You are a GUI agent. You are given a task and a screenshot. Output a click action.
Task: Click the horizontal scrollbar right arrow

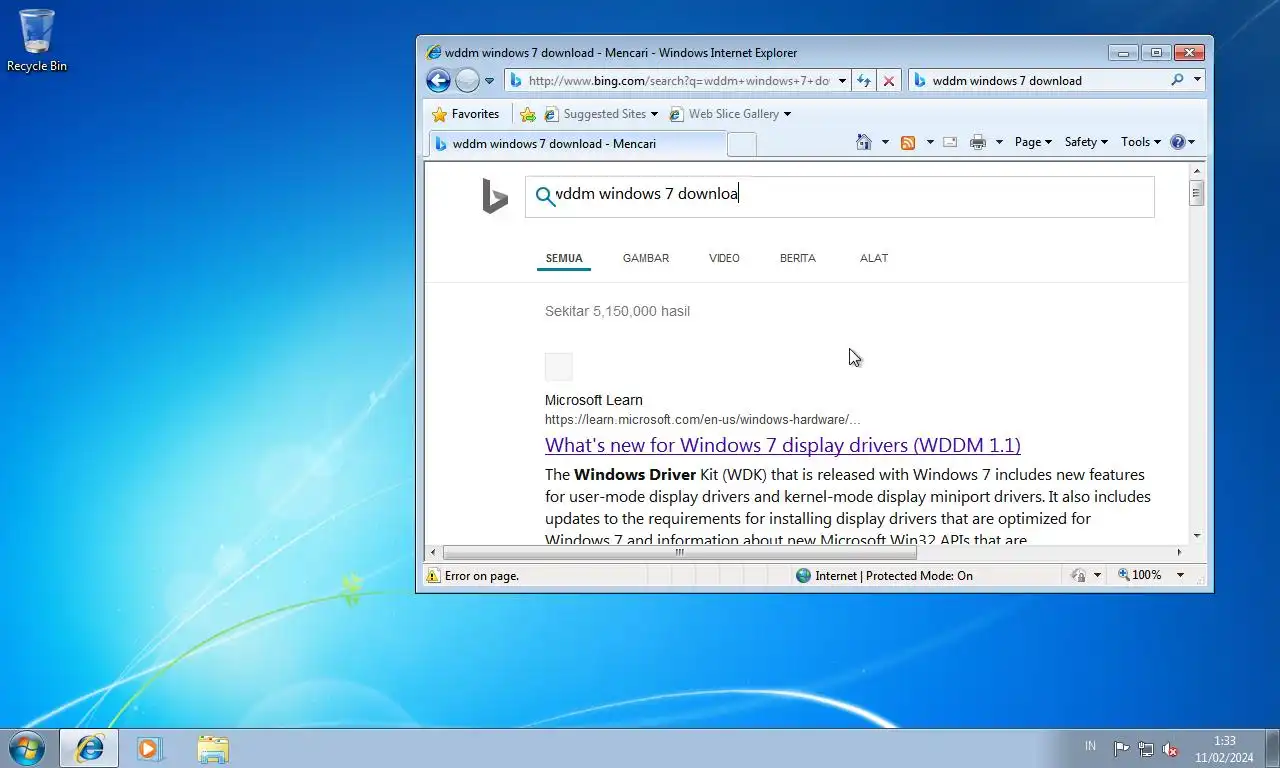click(x=1180, y=552)
